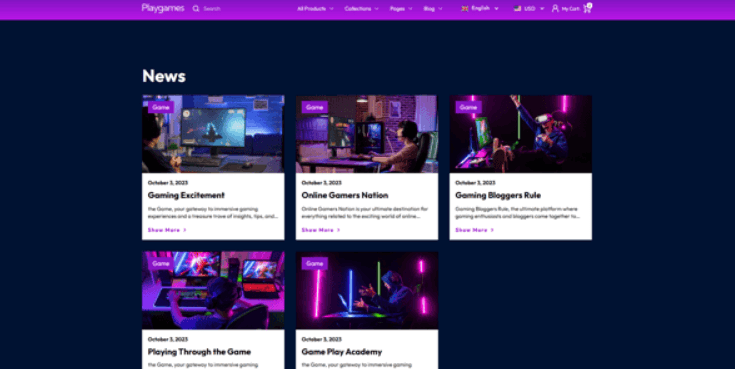Open Online Gamers Nation article image
This screenshot has height=369, width=735.
pos(367,134)
